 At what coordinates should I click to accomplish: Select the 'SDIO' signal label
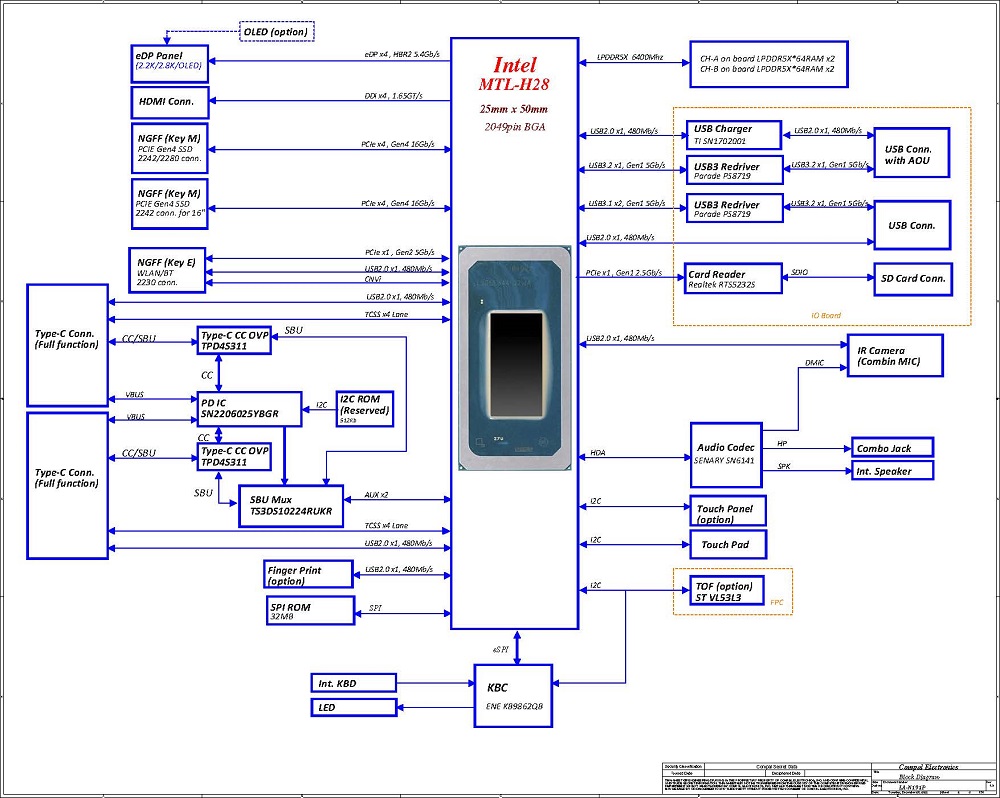point(799,272)
